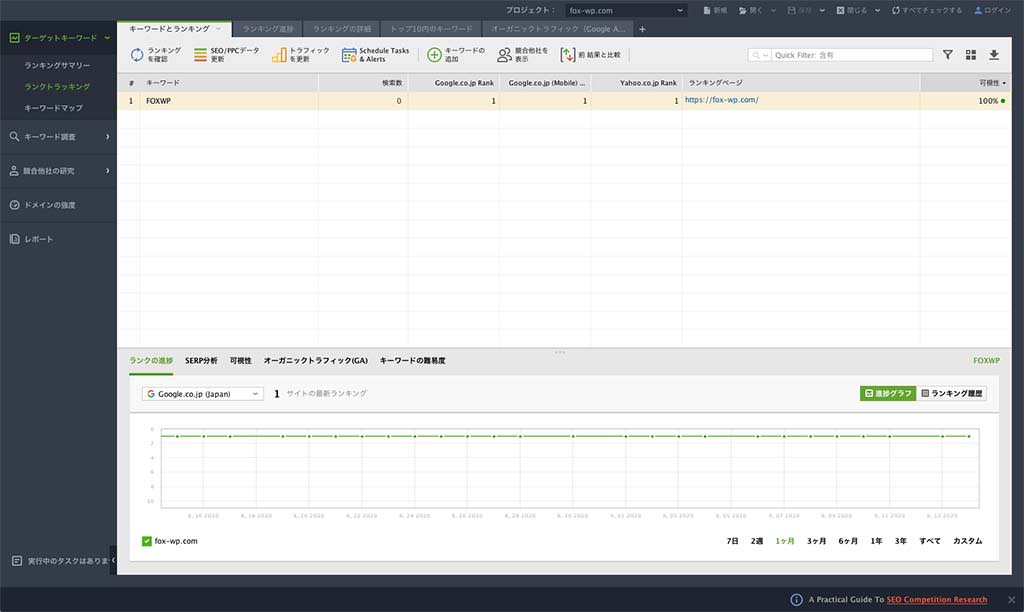1024x612 pixels.
Task: Select the 6ヶ月 time range
Action: (x=848, y=541)
